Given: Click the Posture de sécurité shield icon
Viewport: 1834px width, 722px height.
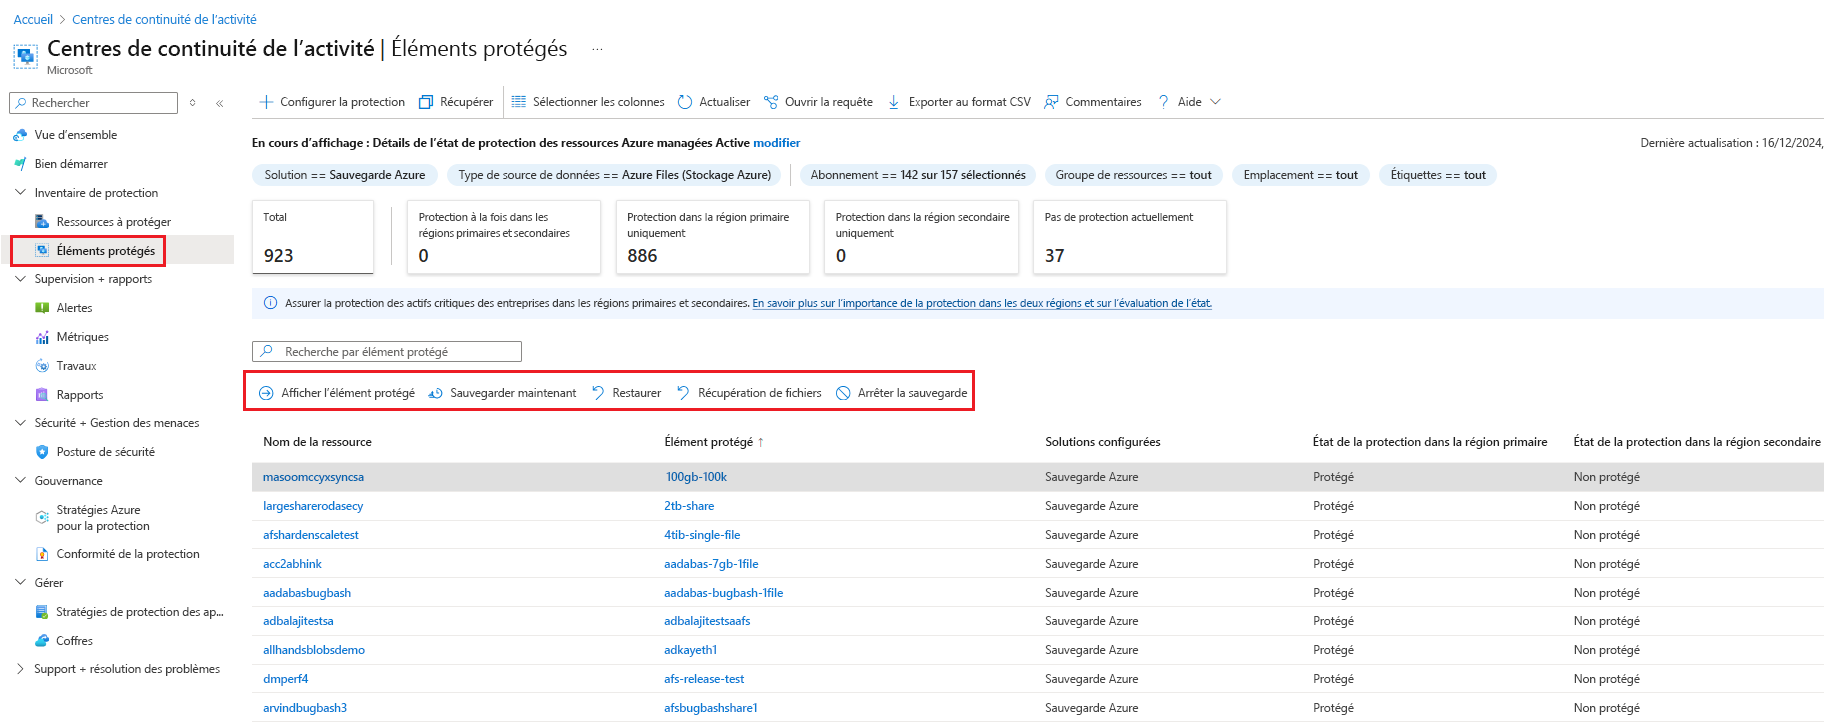Looking at the screenshot, I should pyautogui.click(x=42, y=452).
